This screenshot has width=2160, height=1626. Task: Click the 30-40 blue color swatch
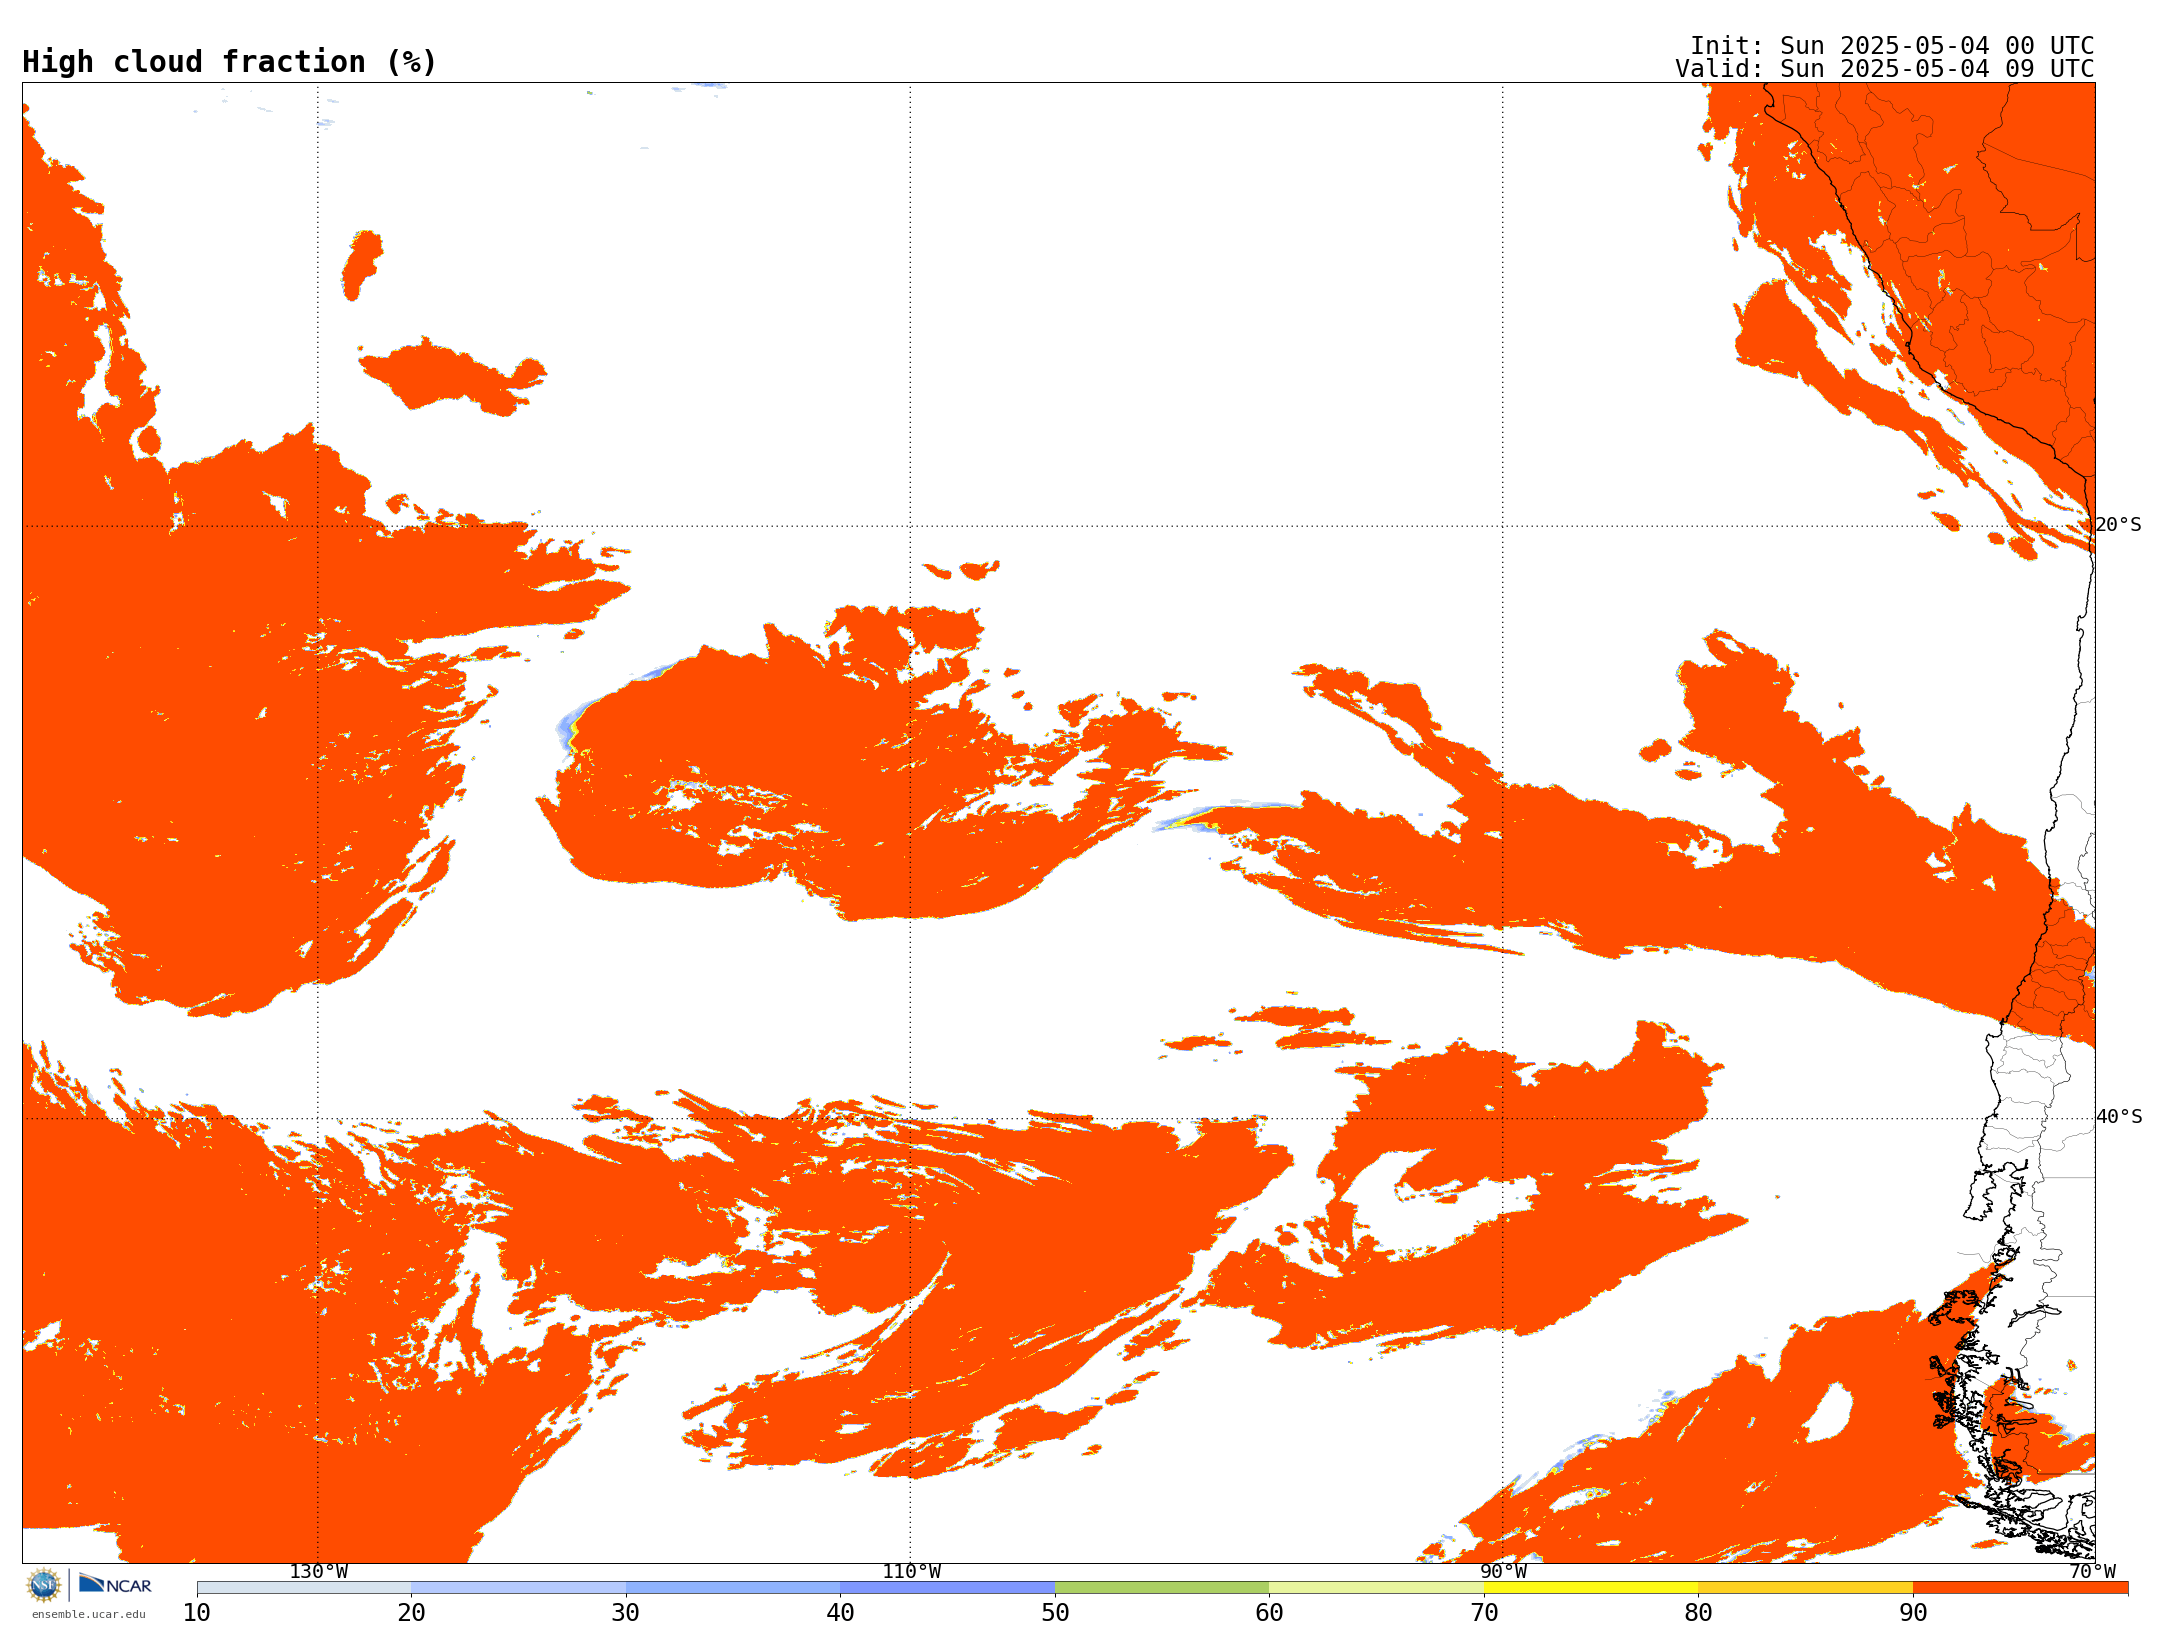733,1588
